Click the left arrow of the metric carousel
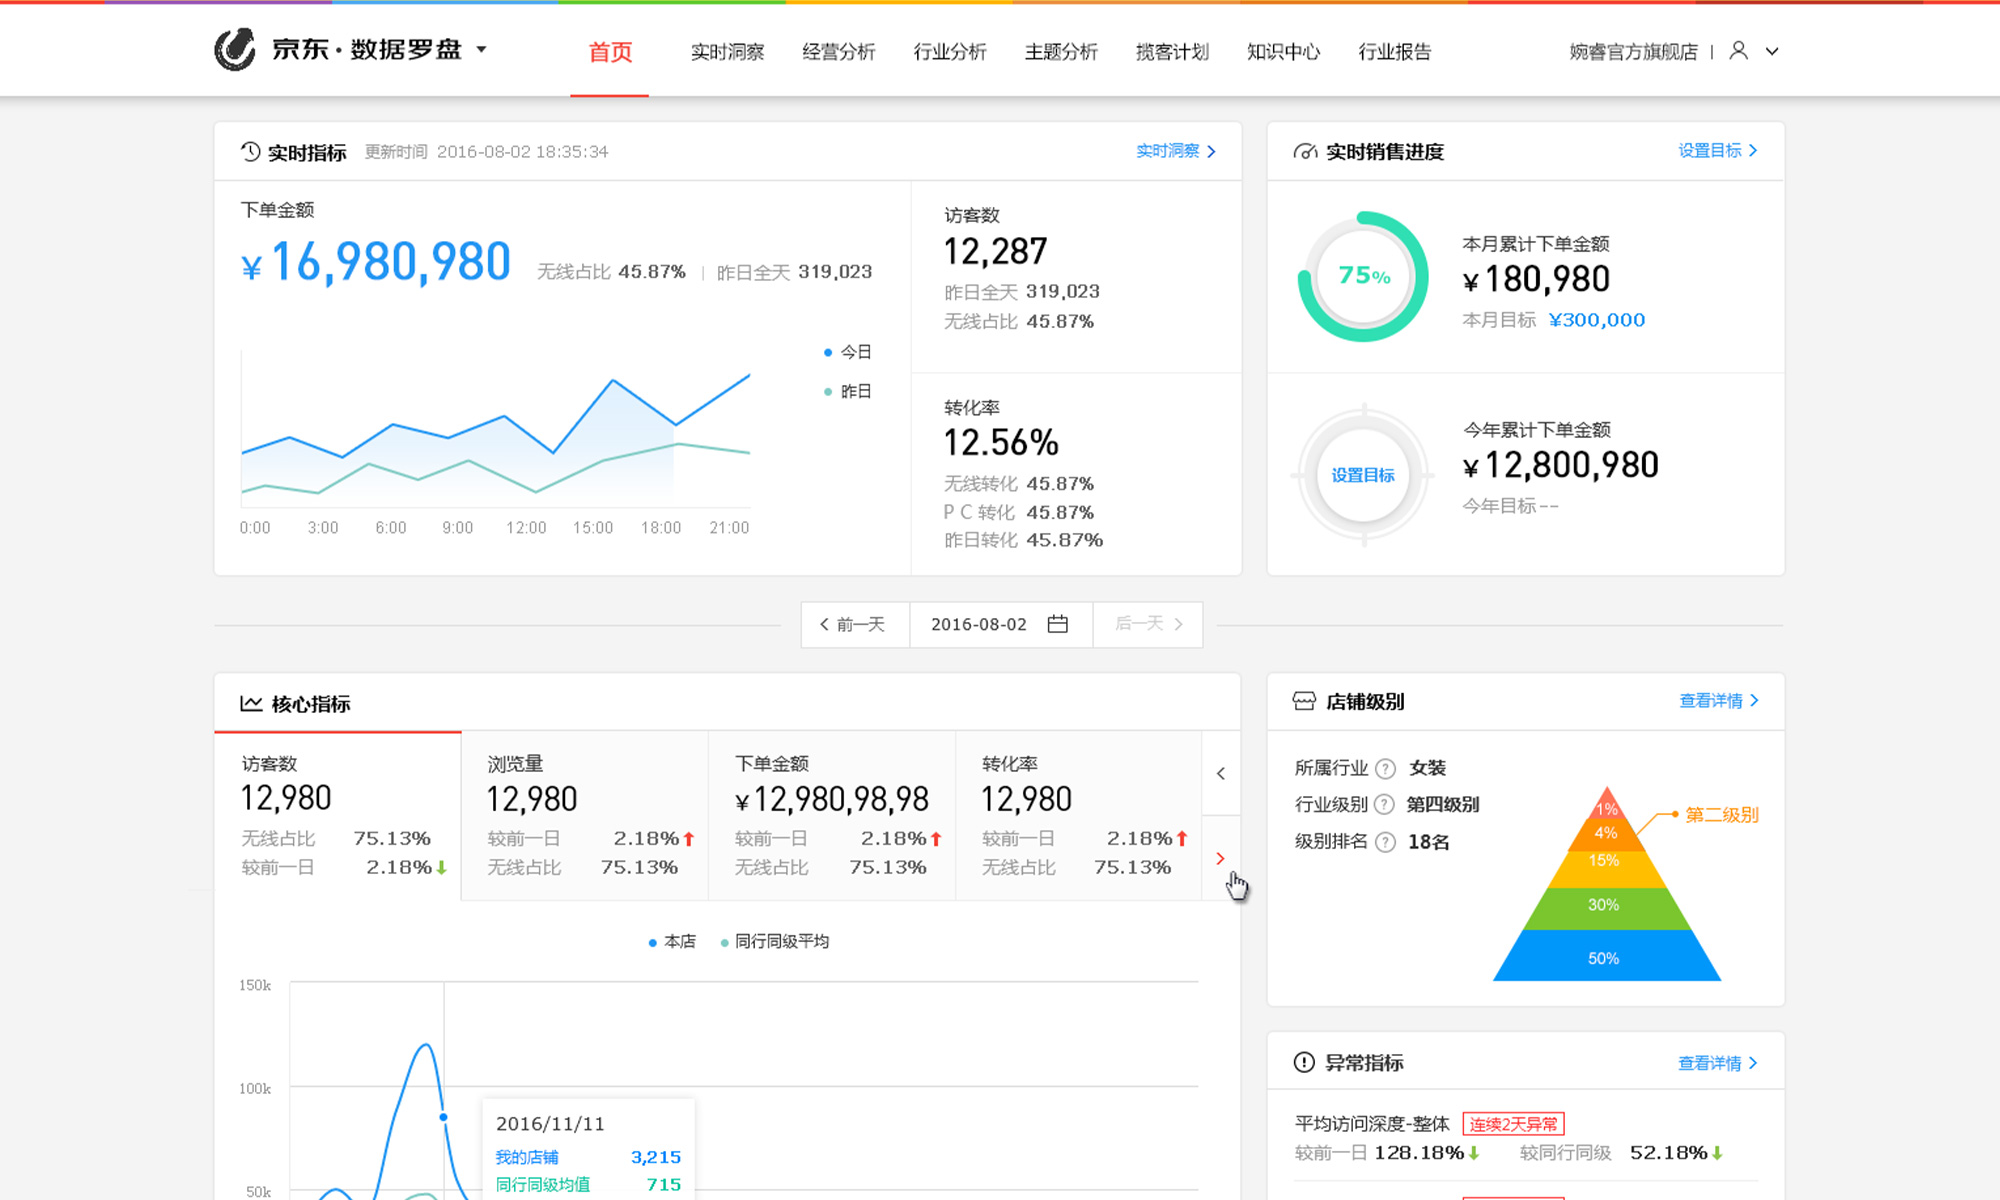Image resolution: width=2000 pixels, height=1200 pixels. click(1221, 773)
